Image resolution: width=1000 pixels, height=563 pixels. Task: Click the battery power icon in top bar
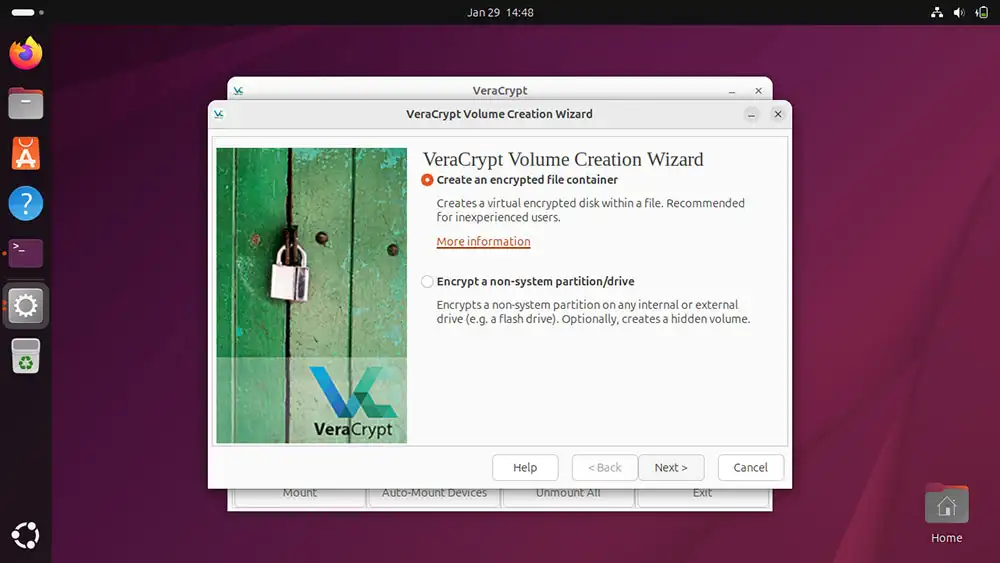(x=982, y=13)
